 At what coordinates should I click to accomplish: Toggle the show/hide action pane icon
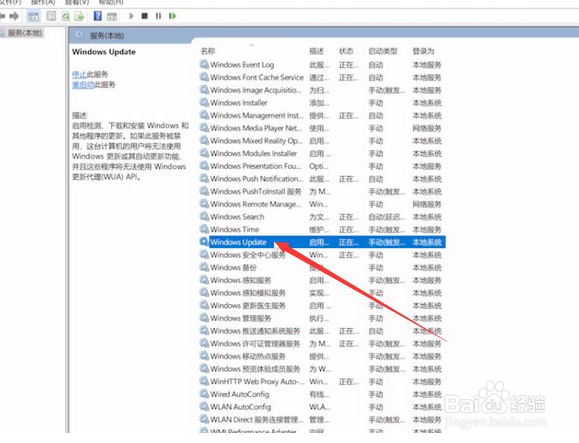112,16
